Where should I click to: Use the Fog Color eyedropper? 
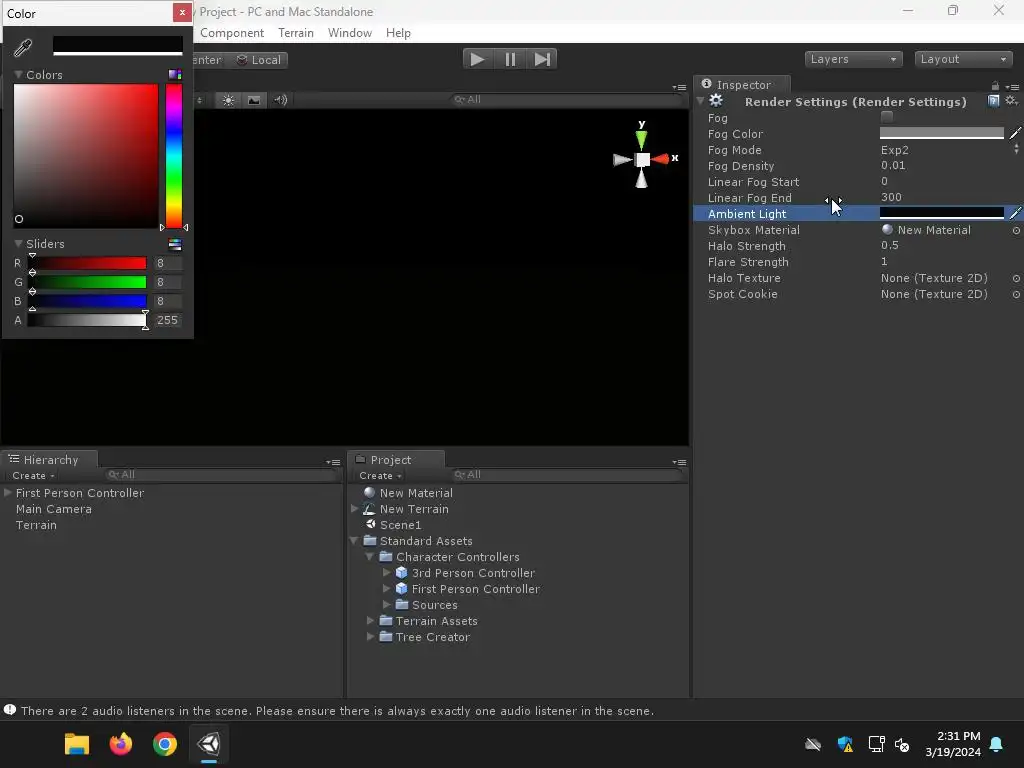[1015, 133]
